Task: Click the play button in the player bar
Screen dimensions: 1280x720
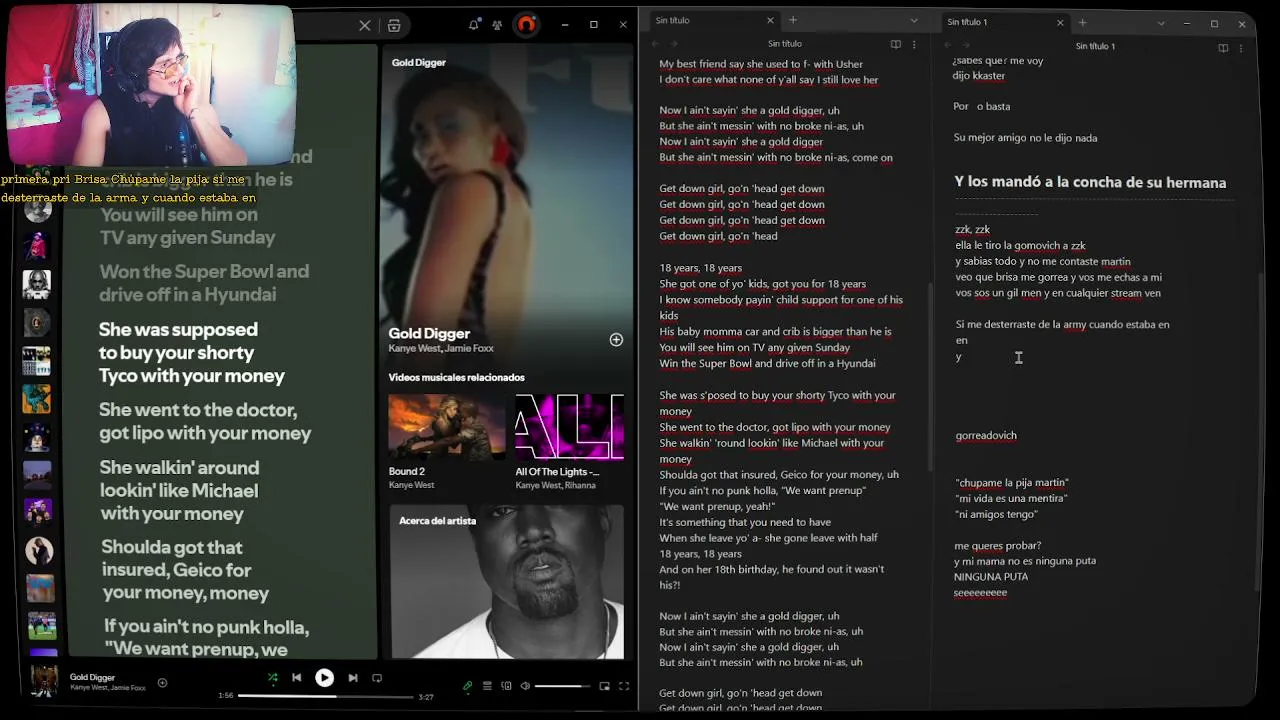Action: coord(324,678)
